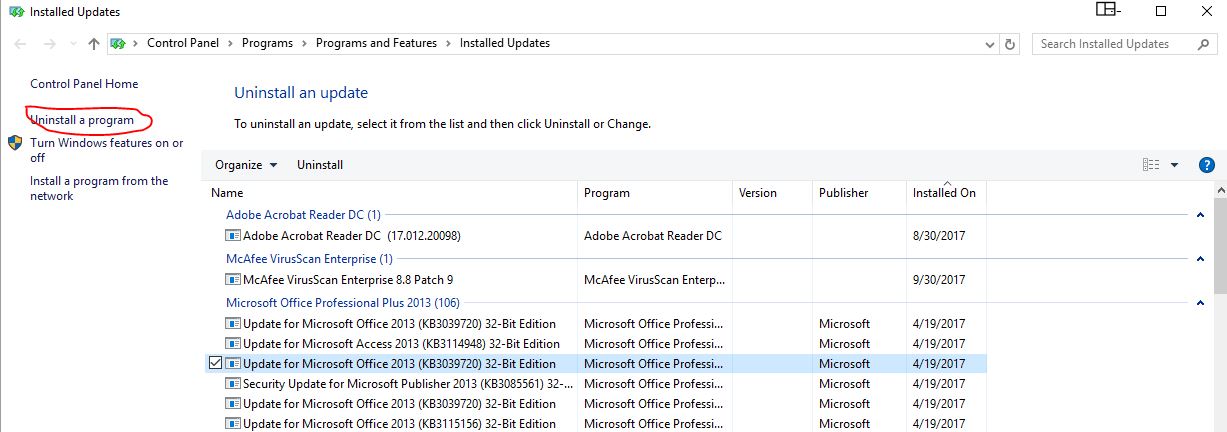Click the search magnifier icon
The image size is (1227, 432).
click(1203, 44)
